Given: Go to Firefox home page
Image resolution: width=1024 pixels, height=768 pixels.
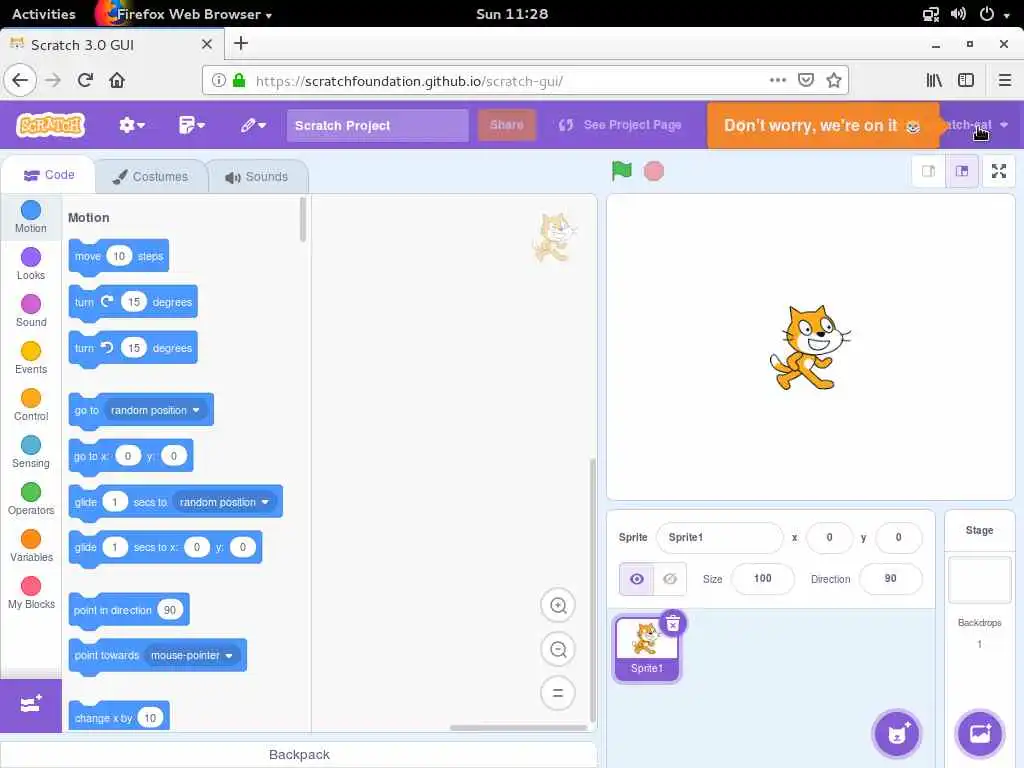Looking at the screenshot, I should (117, 80).
